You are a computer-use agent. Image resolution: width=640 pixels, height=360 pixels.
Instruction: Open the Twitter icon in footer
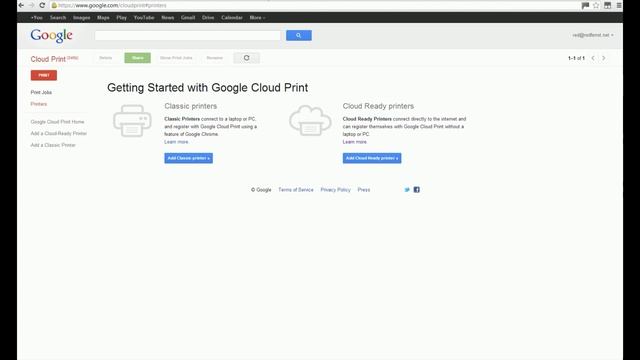(407, 189)
